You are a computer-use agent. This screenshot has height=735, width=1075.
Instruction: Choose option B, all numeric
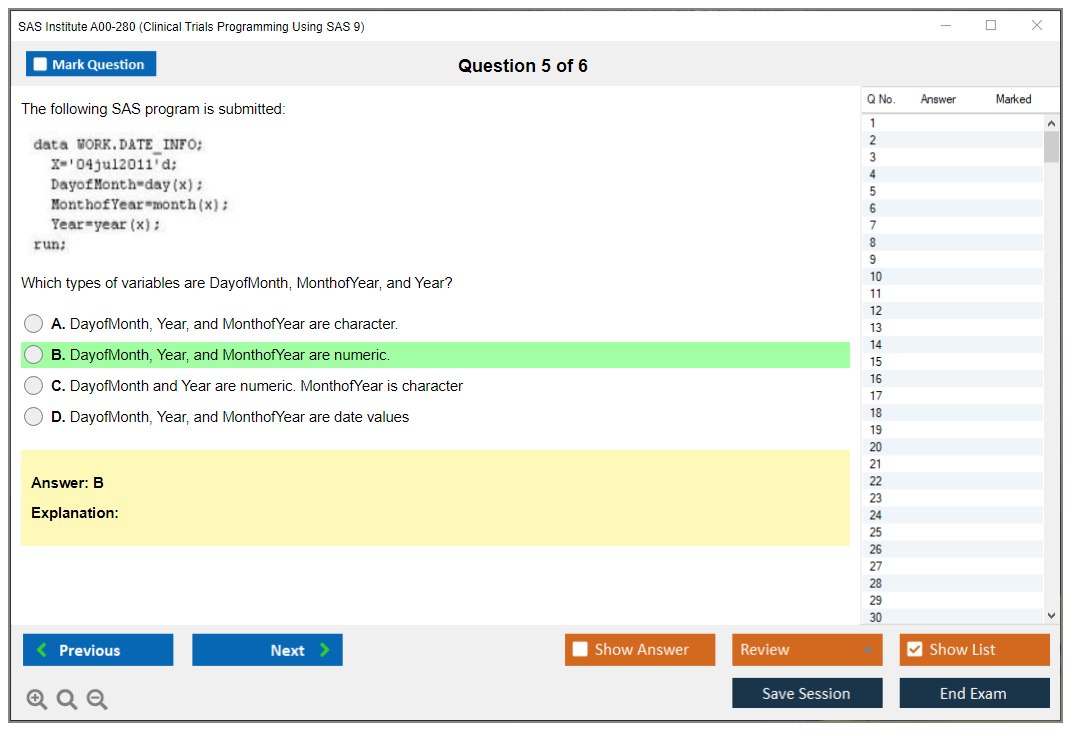[x=34, y=355]
